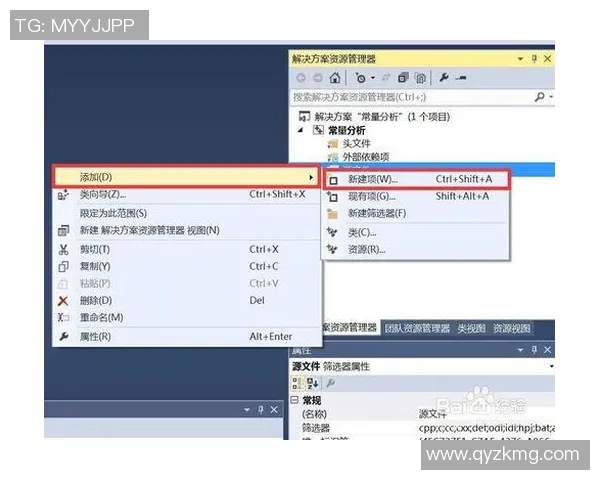600x480 pixels.
Task: Select the solution node 解决方案 "常量分析"
Action: point(382,116)
